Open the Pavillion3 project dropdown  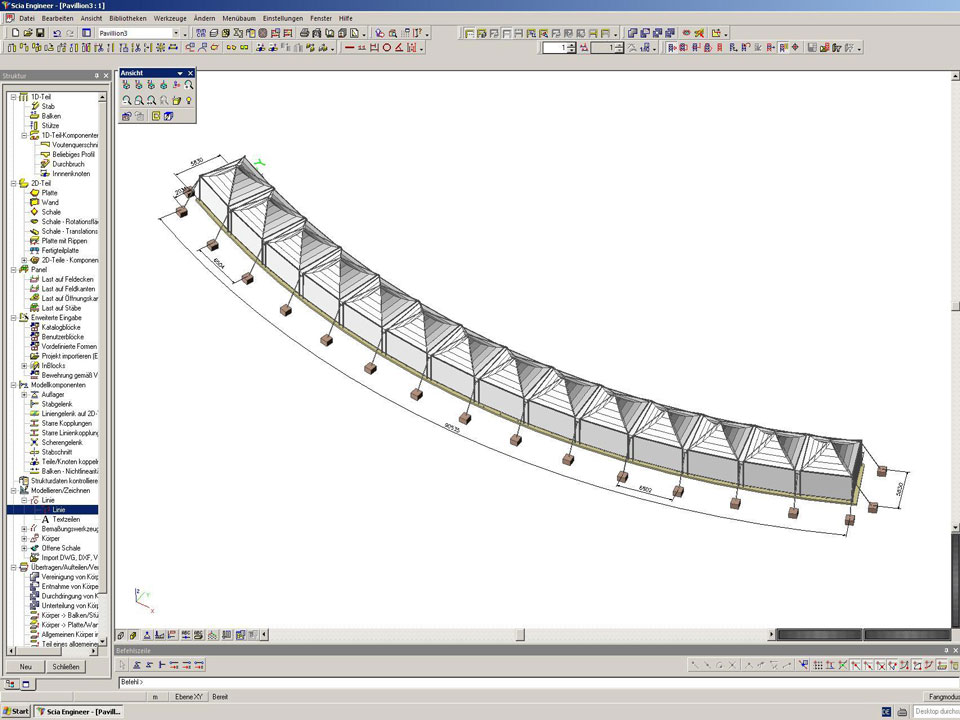point(176,33)
